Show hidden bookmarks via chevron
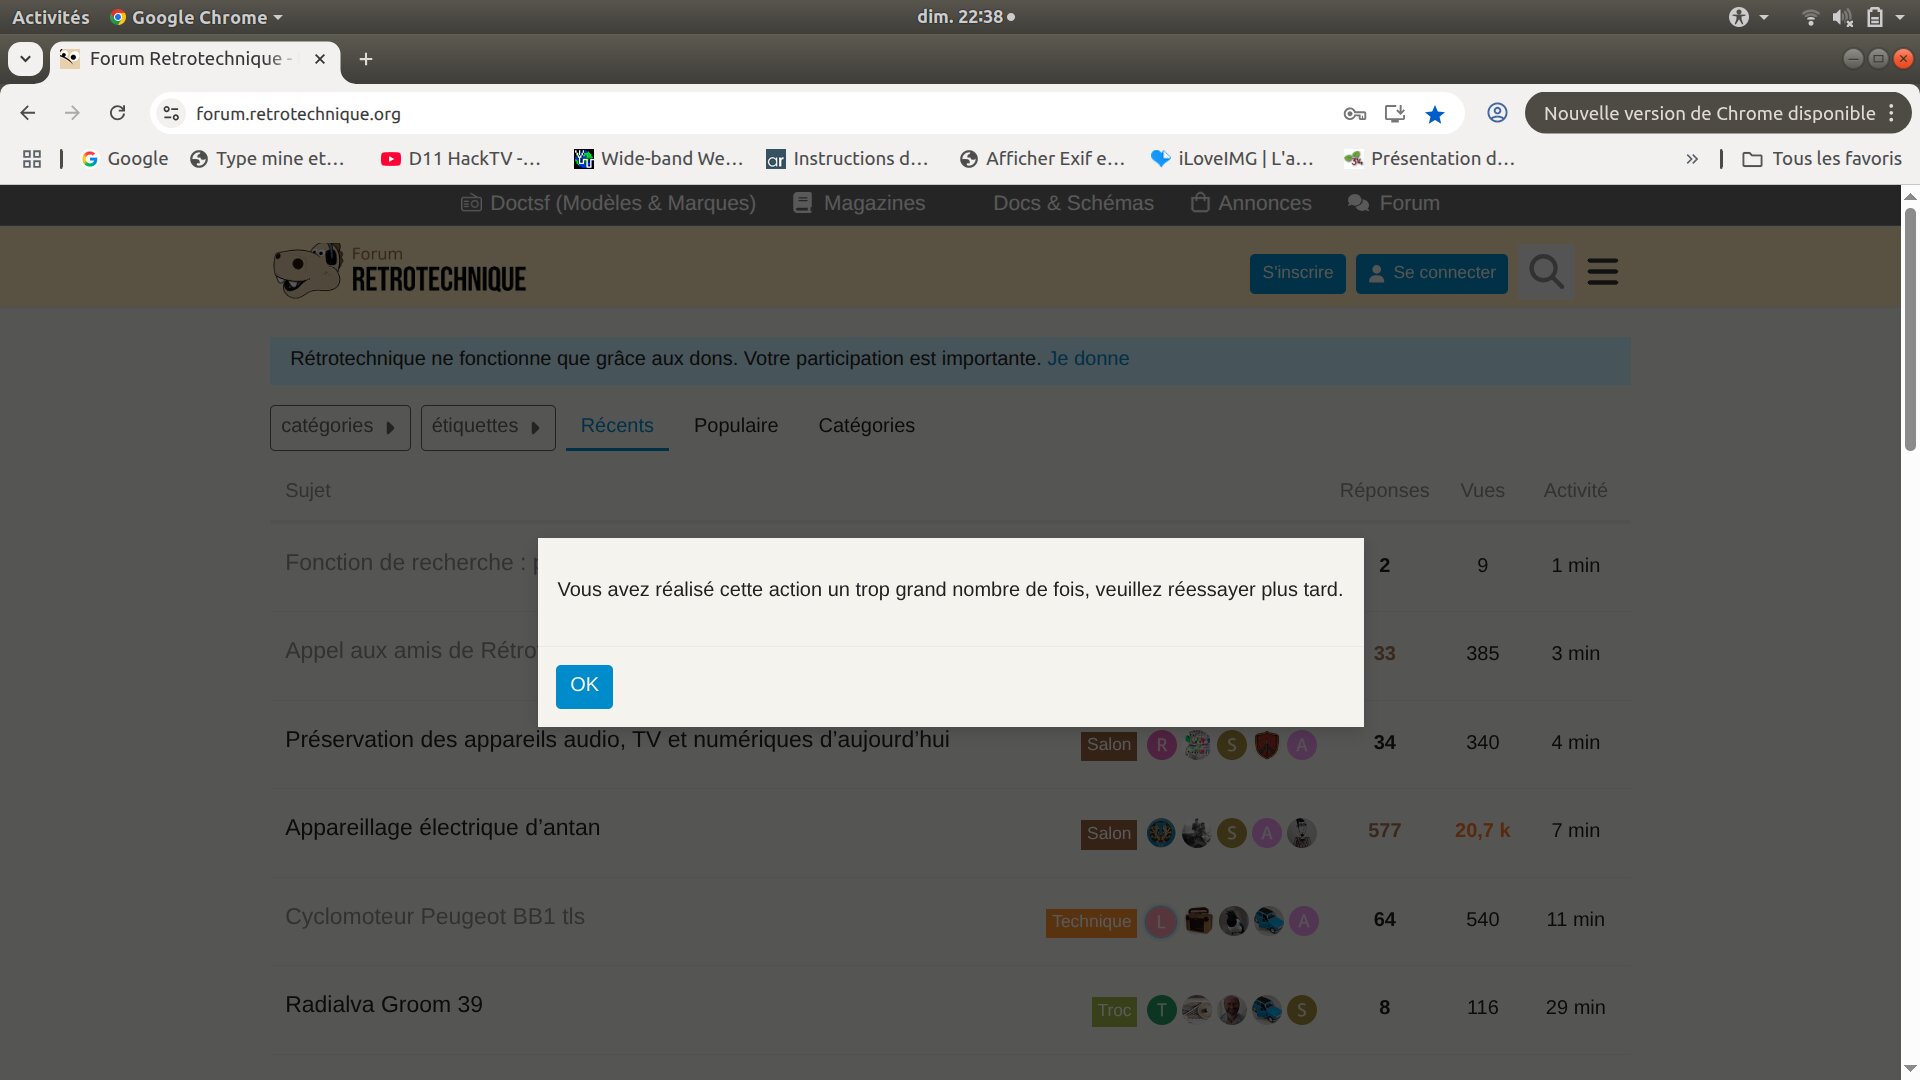The width and height of the screenshot is (1920, 1080). [x=1692, y=159]
